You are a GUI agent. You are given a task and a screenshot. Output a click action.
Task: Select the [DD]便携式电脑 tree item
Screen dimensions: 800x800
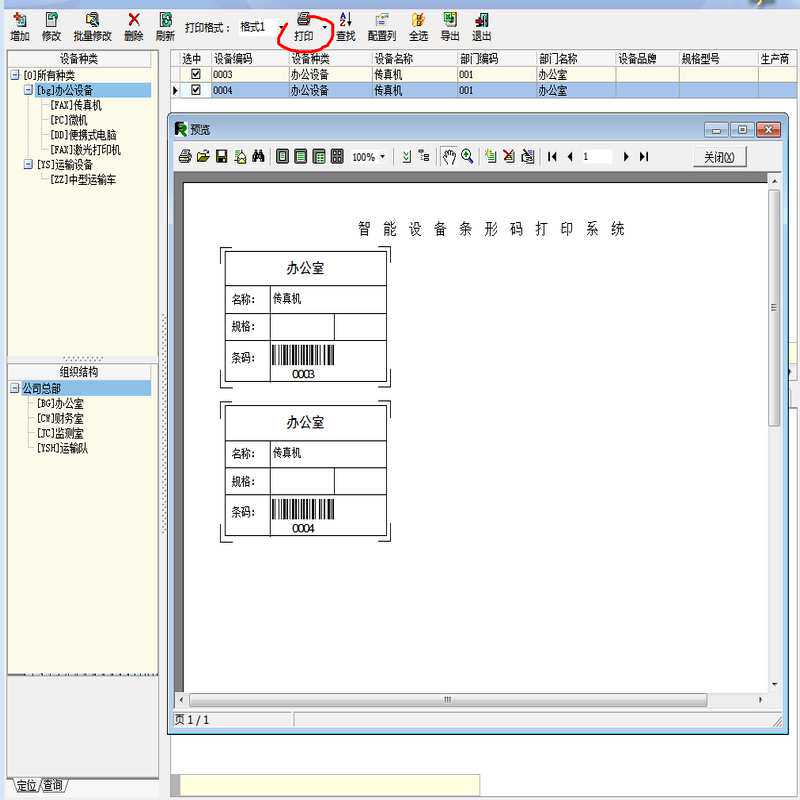tap(83, 135)
